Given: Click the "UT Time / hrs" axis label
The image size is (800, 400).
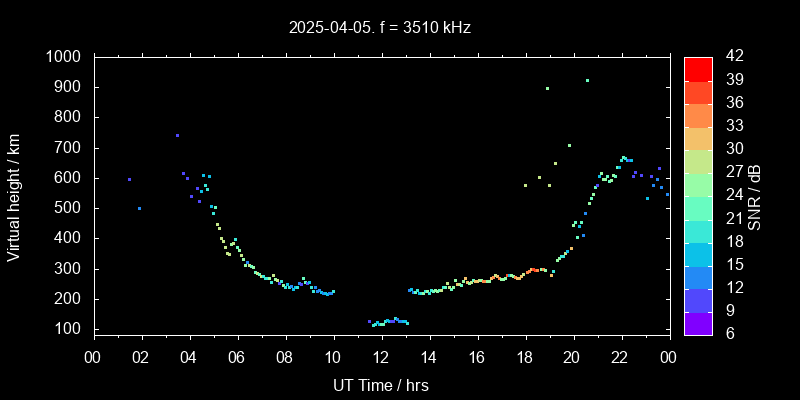Looking at the screenshot, I should coord(380,384).
